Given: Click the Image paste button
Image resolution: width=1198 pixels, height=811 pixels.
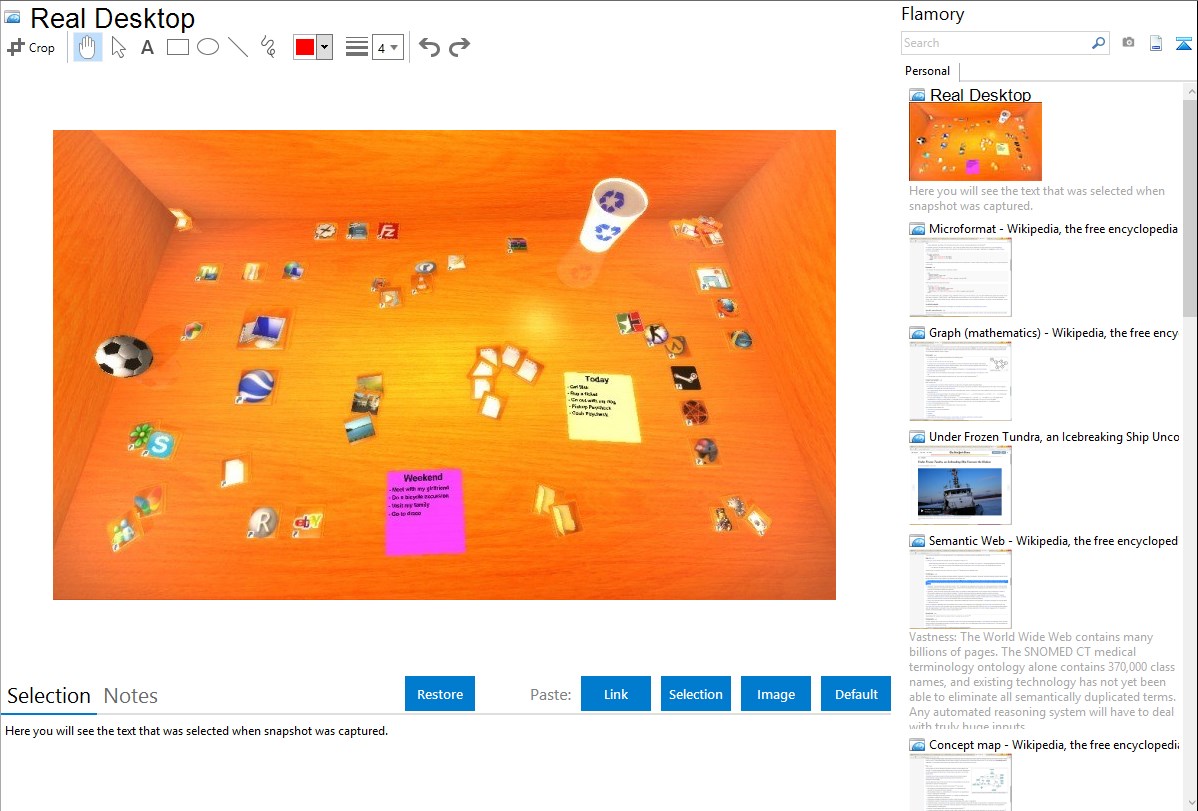Looking at the screenshot, I should click(x=776, y=694).
